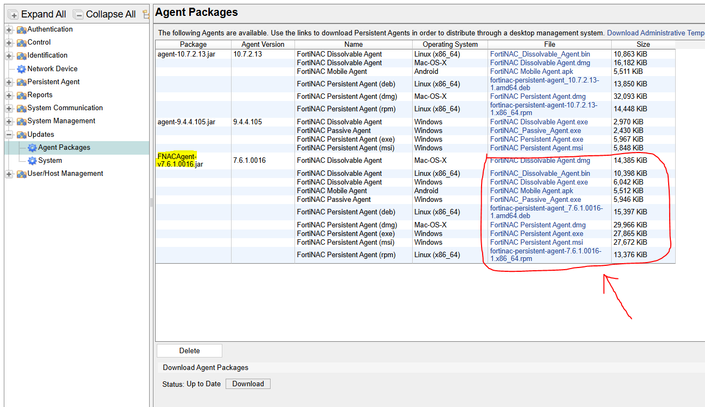This screenshot has width=705, height=407.
Task: Click the Authentication folder icon
Action: tap(20, 29)
